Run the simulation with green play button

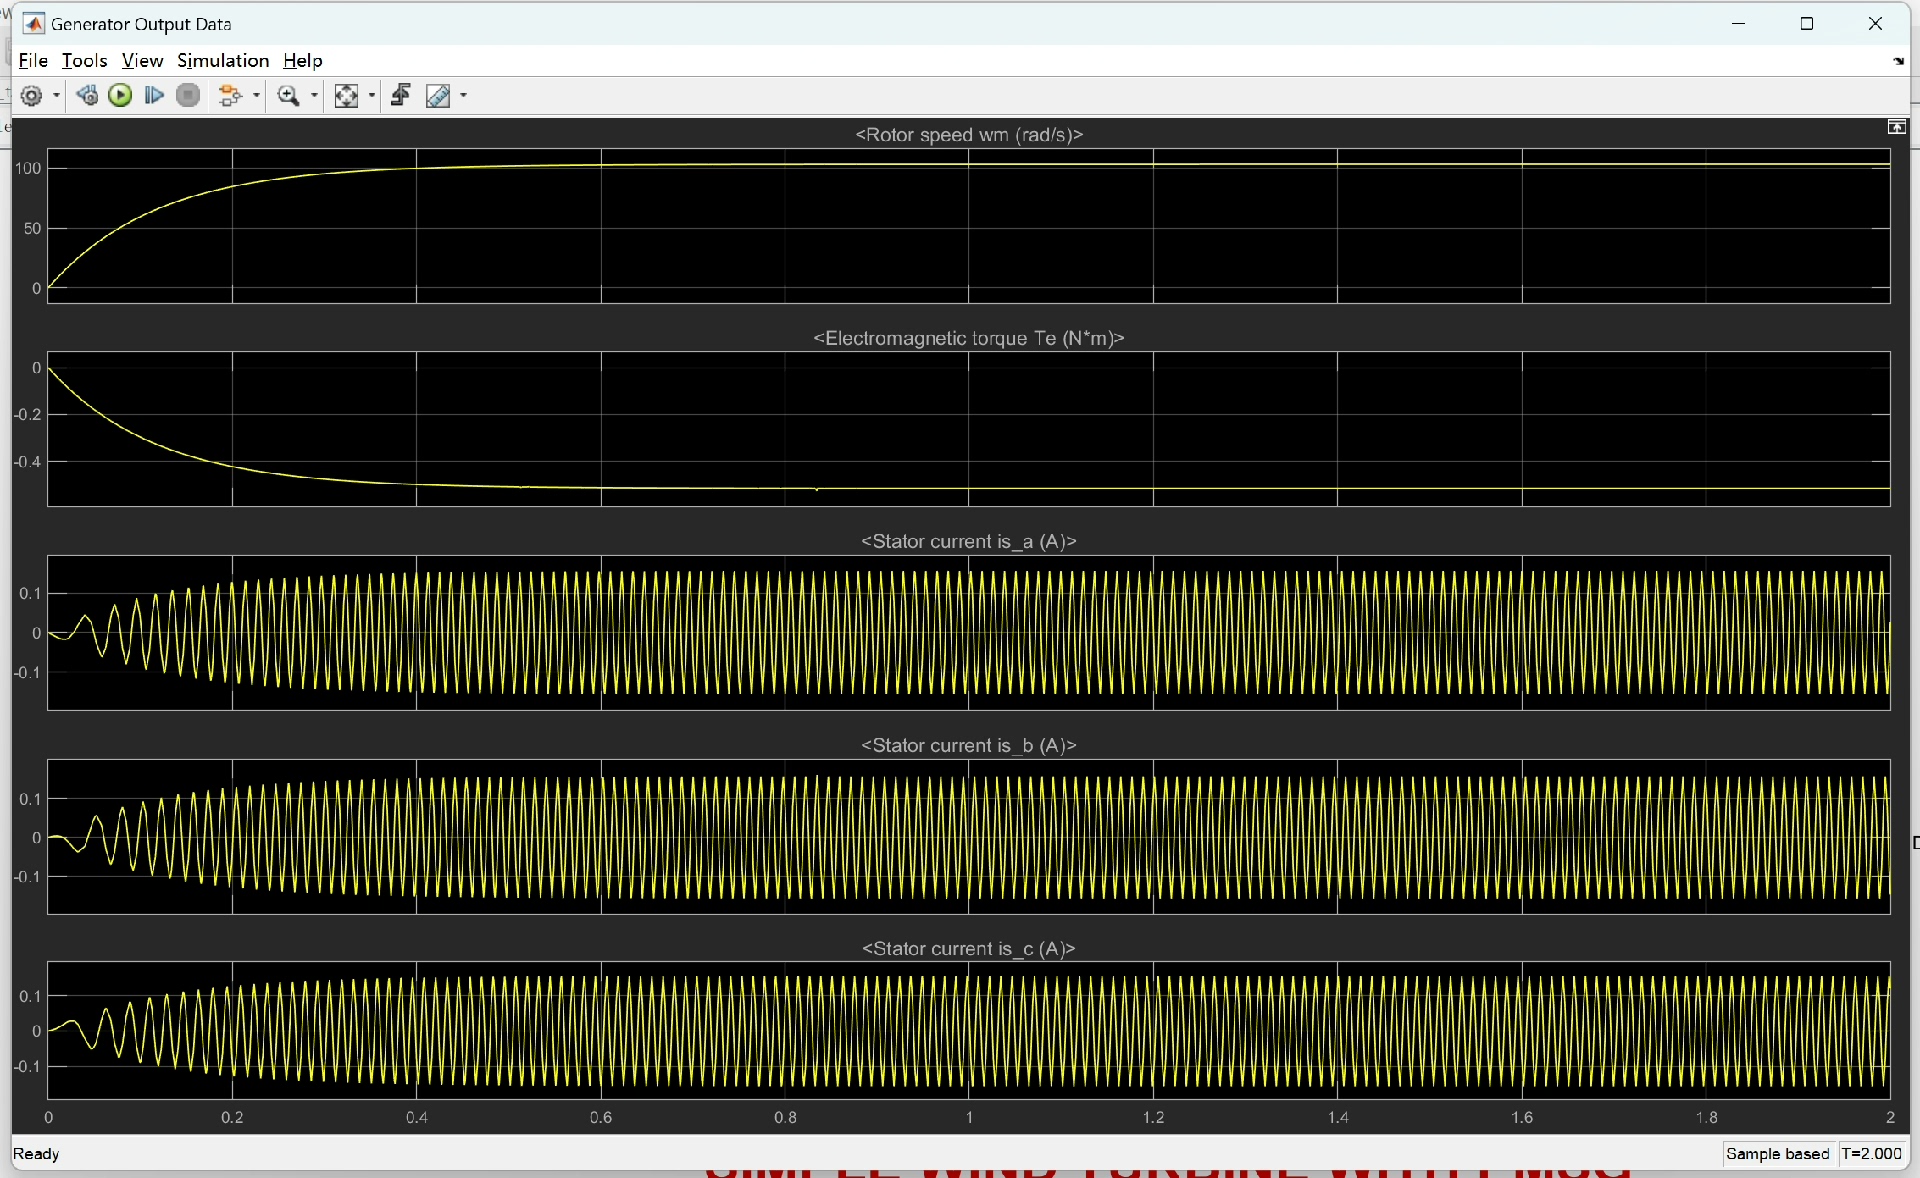click(120, 96)
